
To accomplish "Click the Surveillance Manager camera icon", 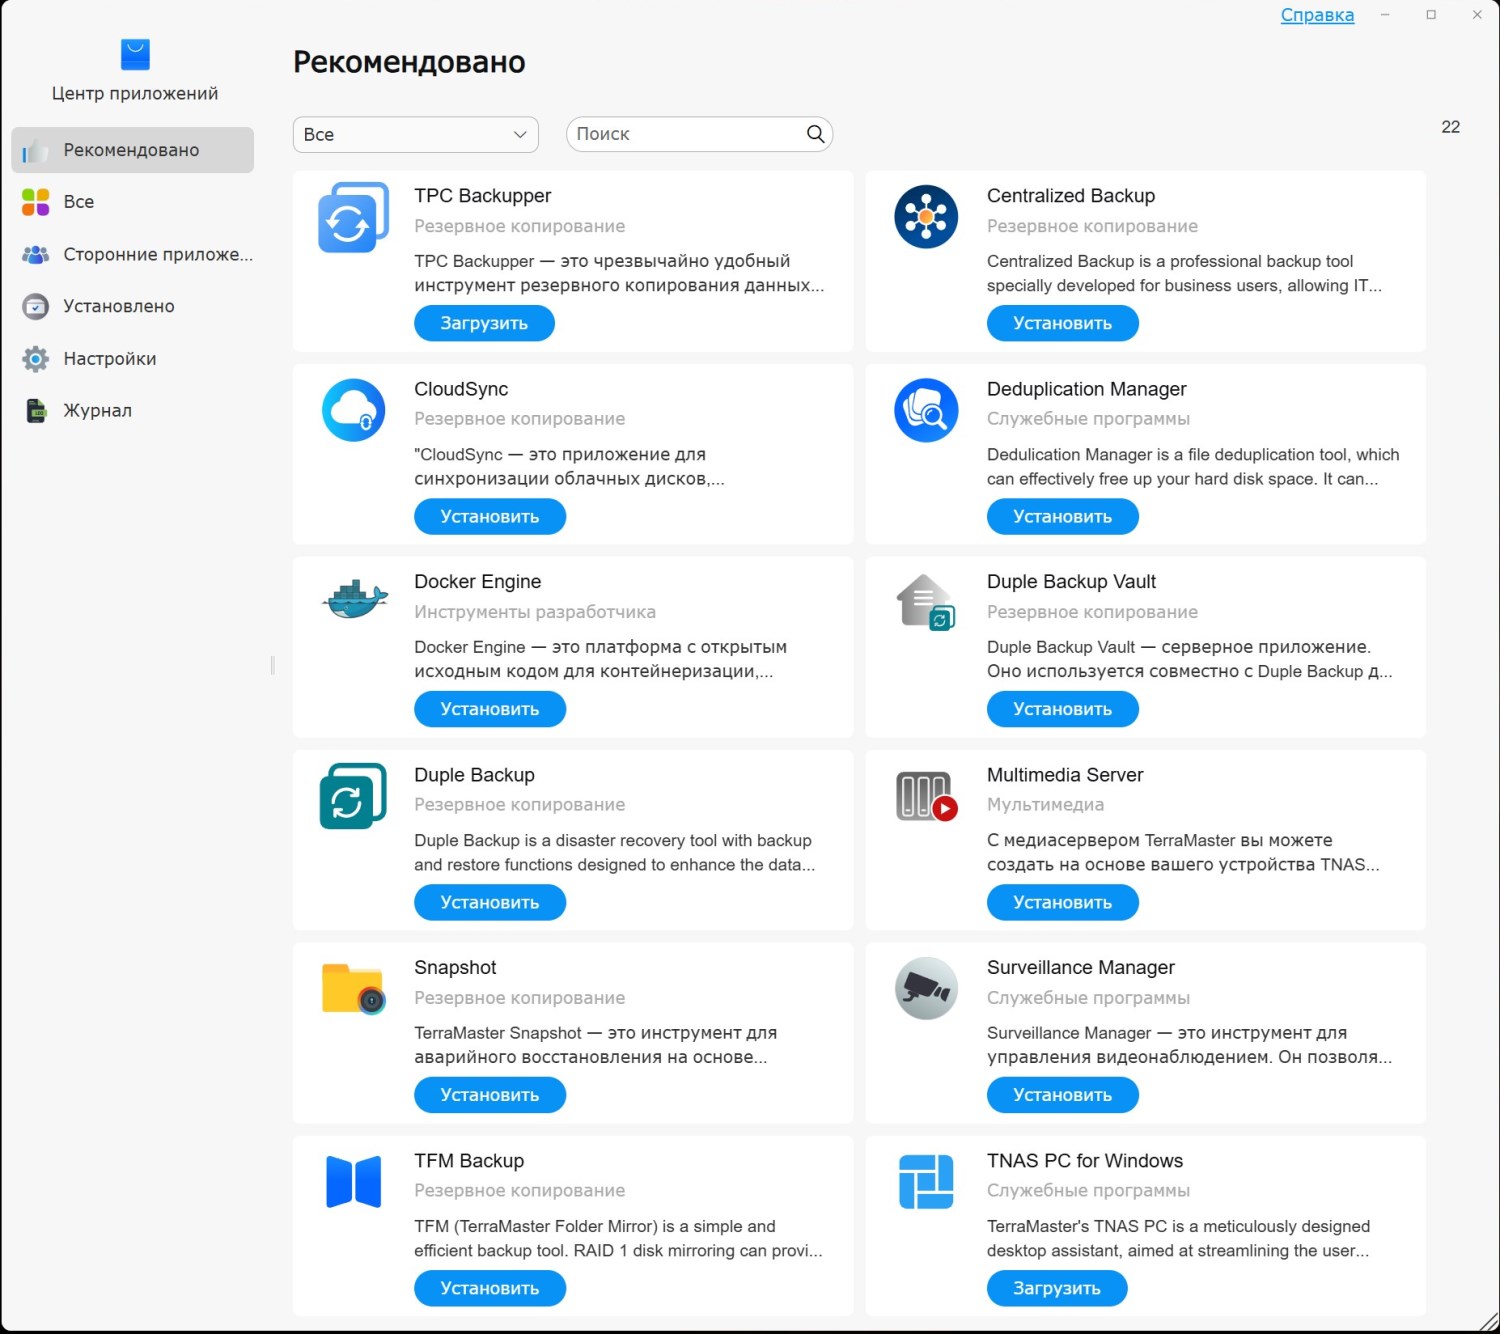I will (x=926, y=988).
